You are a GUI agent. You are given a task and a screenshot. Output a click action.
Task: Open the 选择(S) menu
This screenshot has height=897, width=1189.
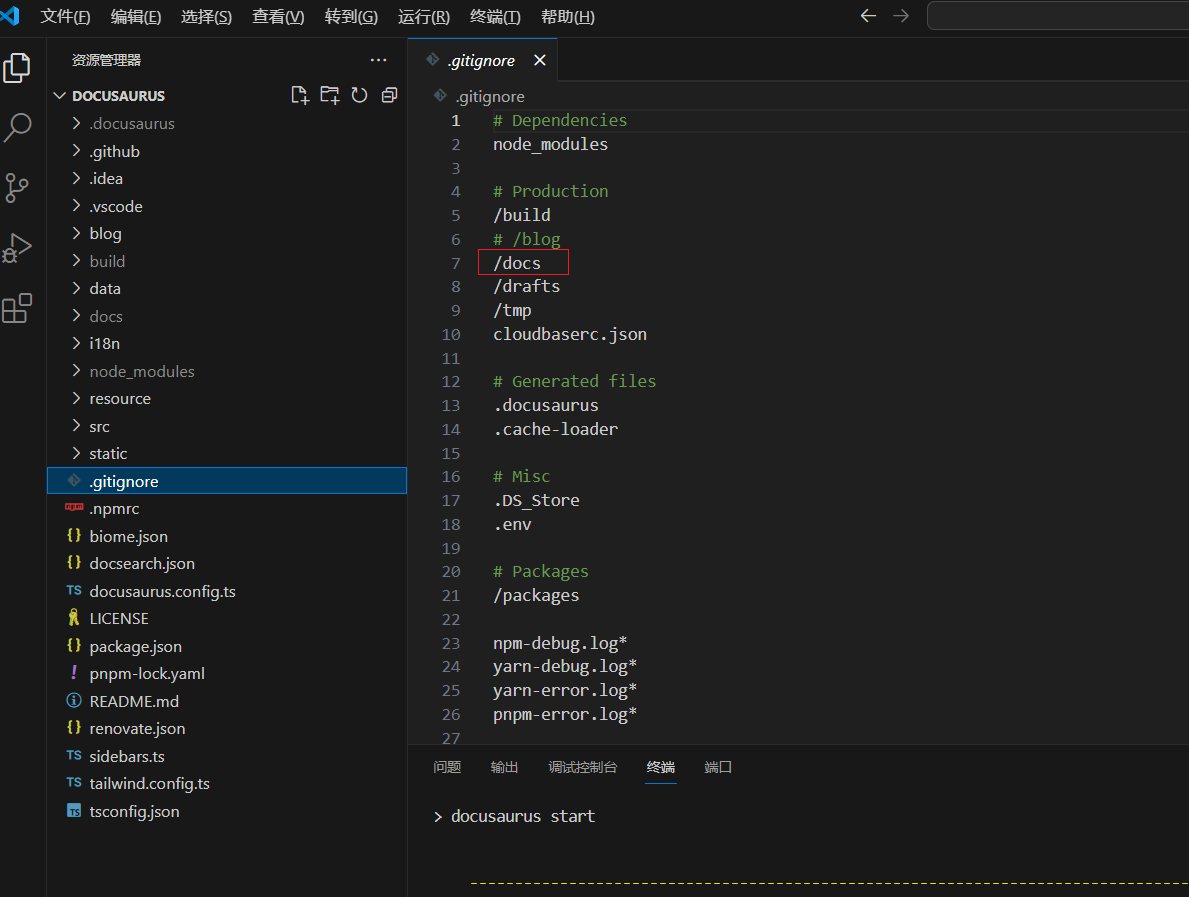(x=206, y=17)
